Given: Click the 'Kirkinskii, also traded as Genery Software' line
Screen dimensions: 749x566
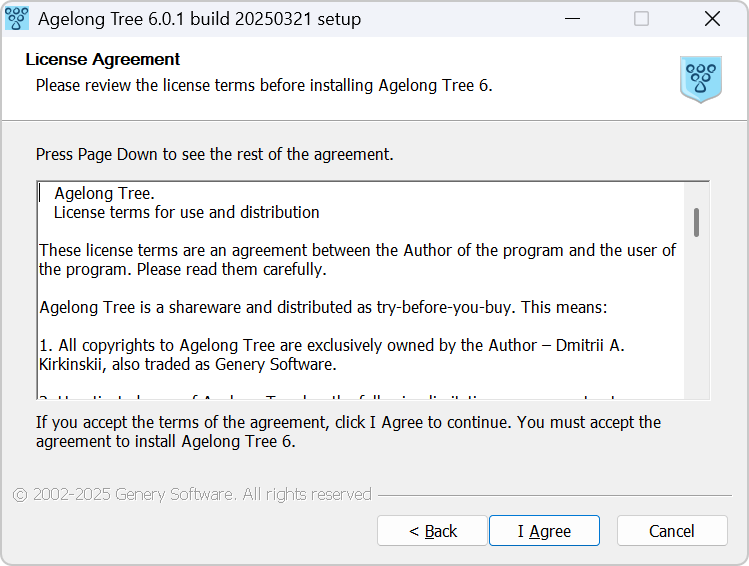Looking at the screenshot, I should click(188, 364).
